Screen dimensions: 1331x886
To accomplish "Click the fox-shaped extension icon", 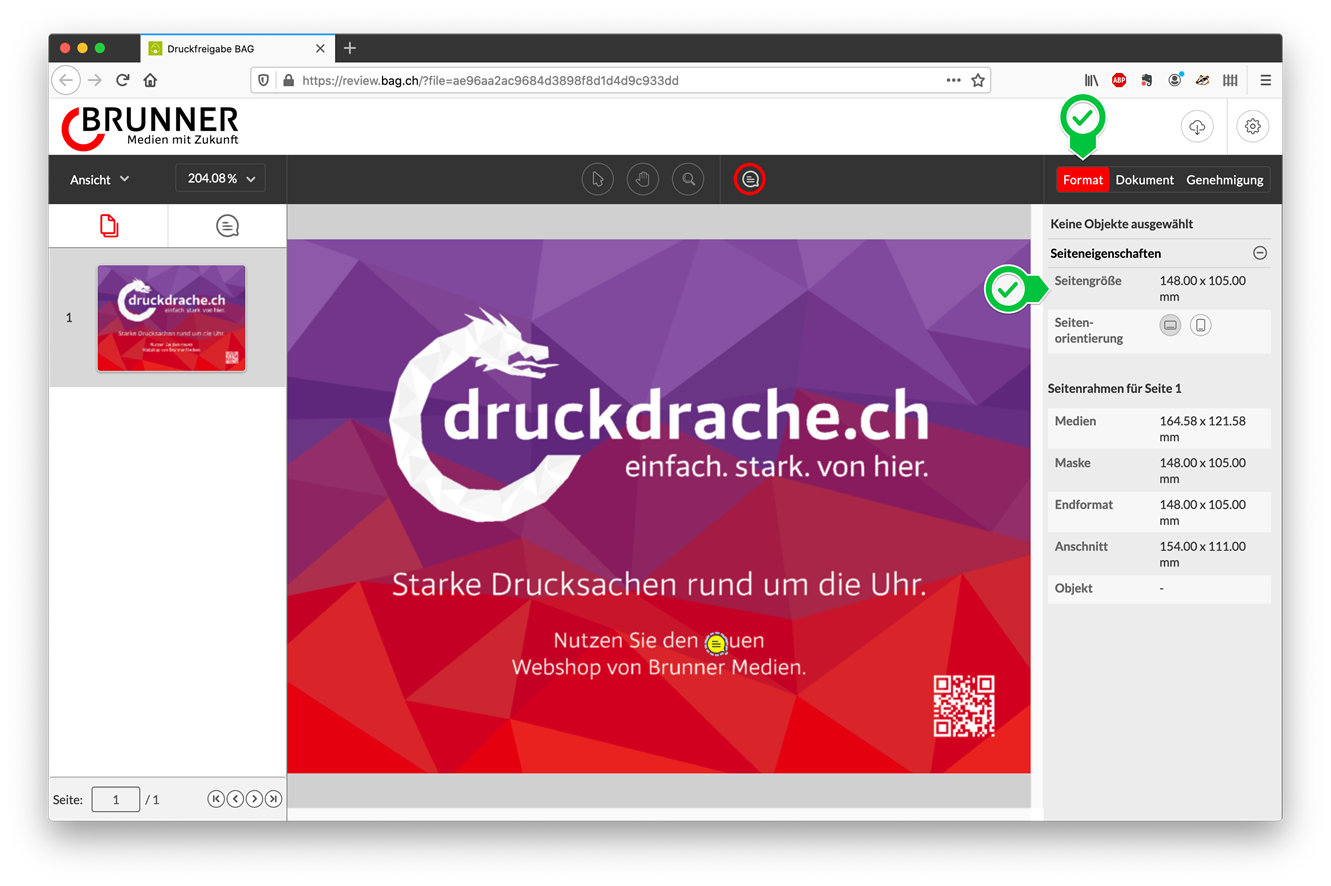I will coord(1203,80).
